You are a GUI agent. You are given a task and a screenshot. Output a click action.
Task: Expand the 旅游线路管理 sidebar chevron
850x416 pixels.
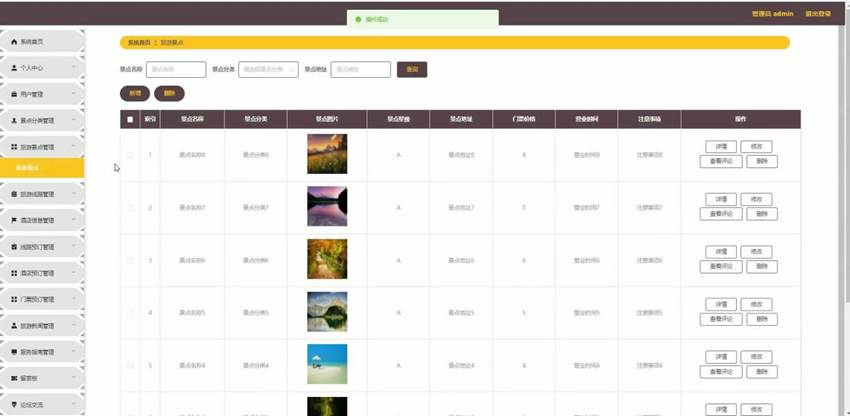point(74,193)
